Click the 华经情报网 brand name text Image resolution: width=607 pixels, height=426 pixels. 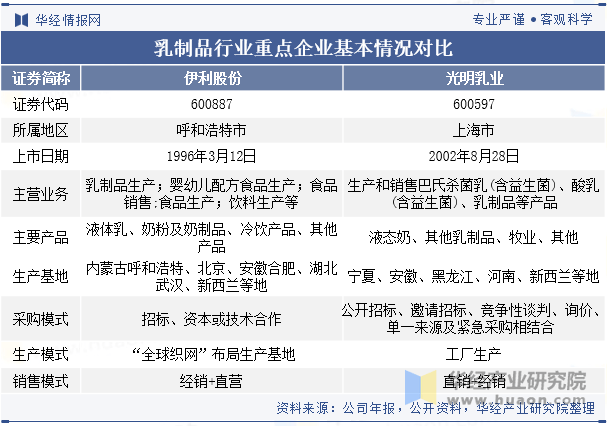pyautogui.click(x=68, y=20)
